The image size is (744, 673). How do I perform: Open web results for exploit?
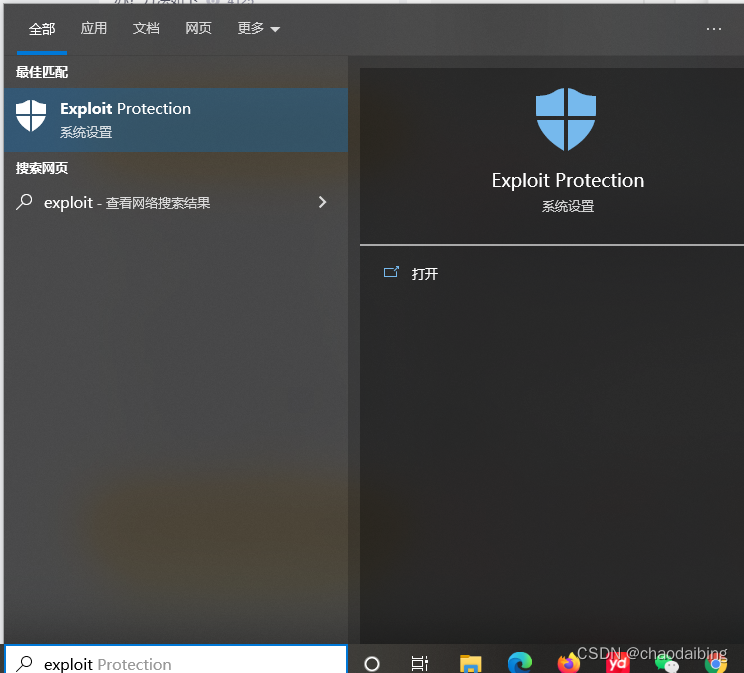click(176, 203)
